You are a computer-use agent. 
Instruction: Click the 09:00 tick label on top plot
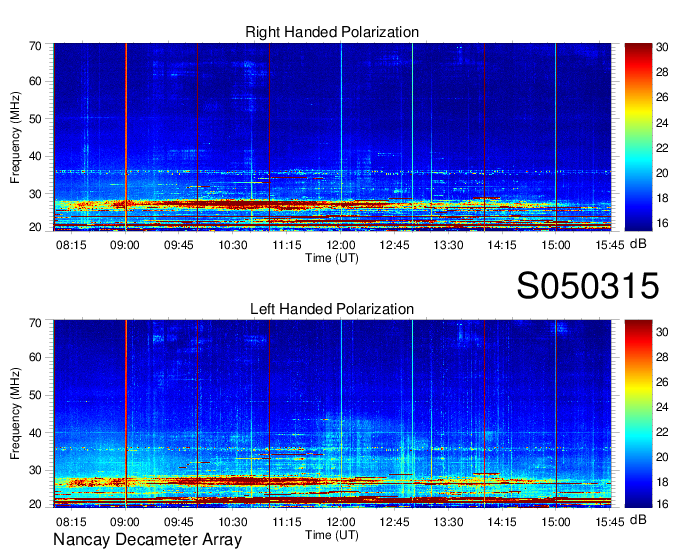[125, 245]
